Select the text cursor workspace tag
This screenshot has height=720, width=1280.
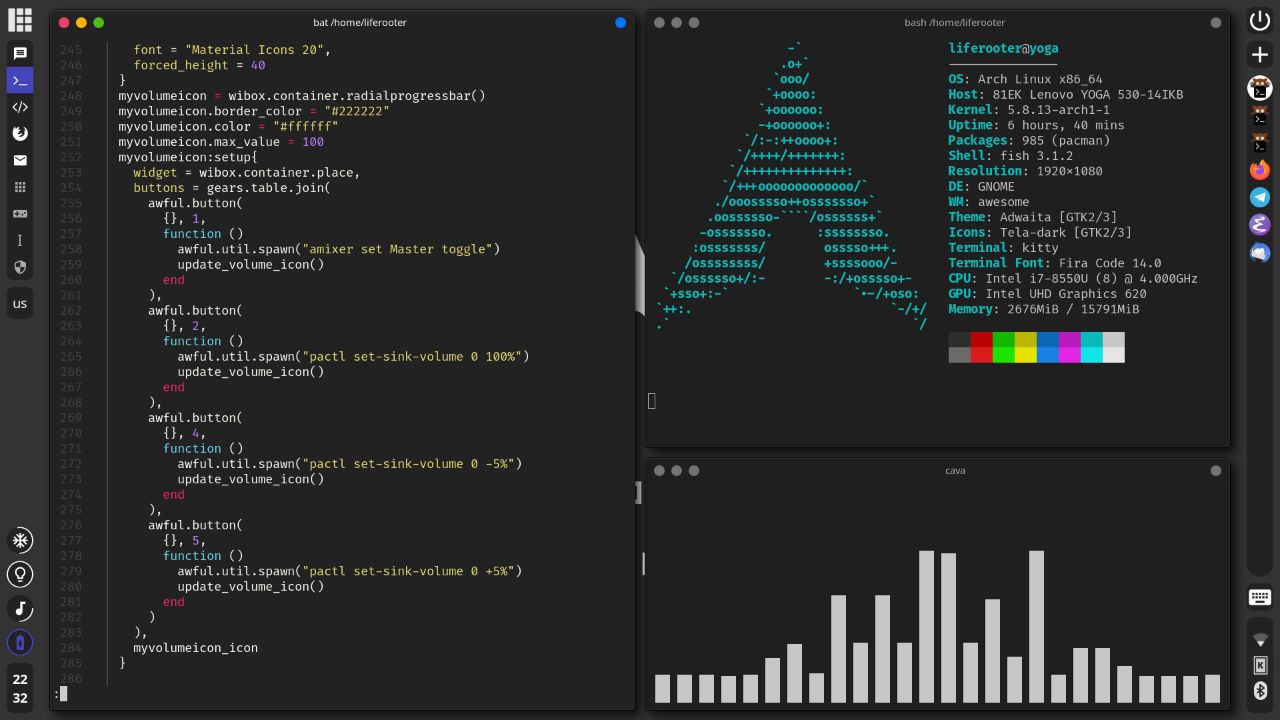20,240
